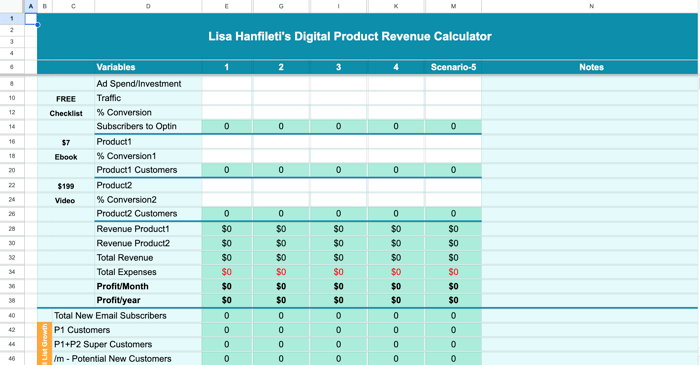Click the Ad Spend input cell for scenario 1

click(227, 84)
